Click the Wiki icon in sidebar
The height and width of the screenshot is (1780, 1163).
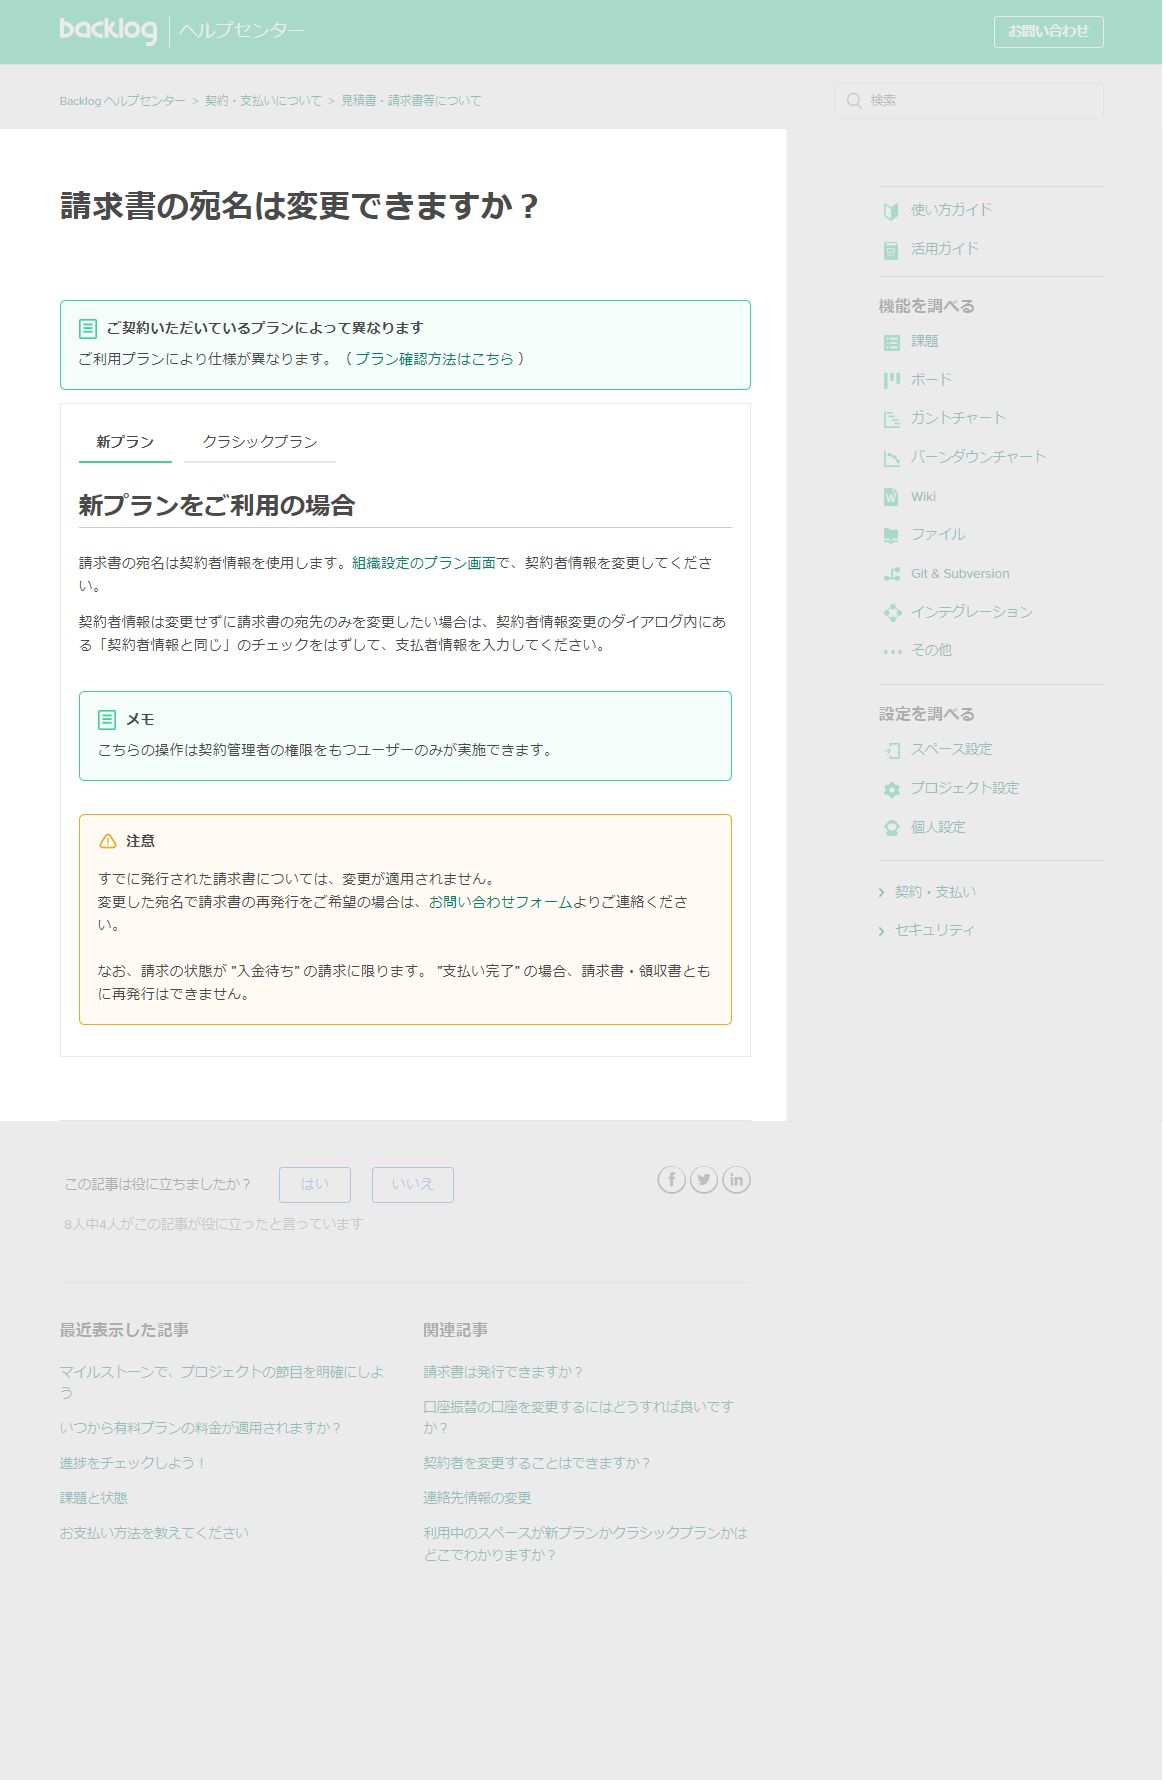point(891,497)
